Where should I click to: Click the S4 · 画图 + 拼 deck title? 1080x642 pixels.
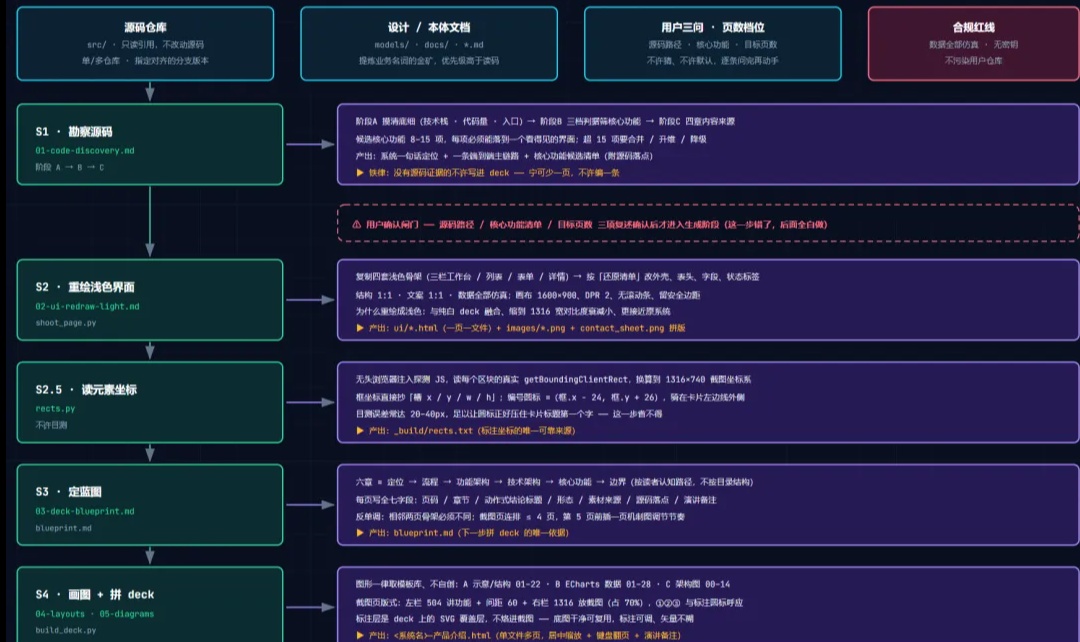94,594
